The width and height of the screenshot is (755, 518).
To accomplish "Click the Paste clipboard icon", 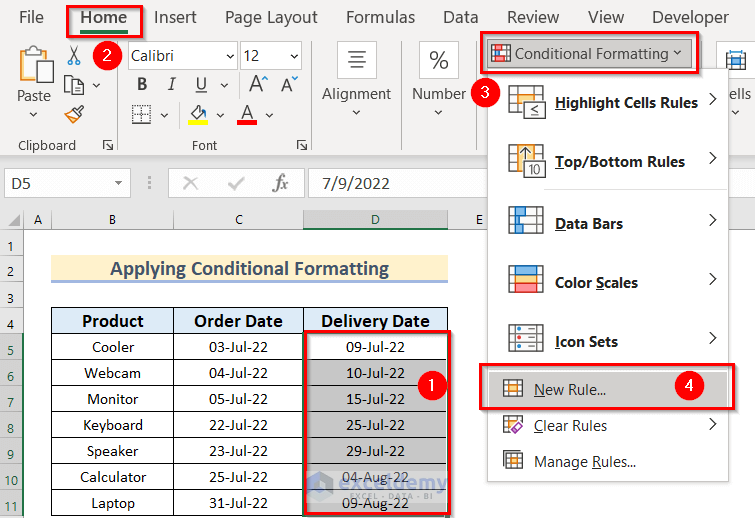I will pos(36,64).
